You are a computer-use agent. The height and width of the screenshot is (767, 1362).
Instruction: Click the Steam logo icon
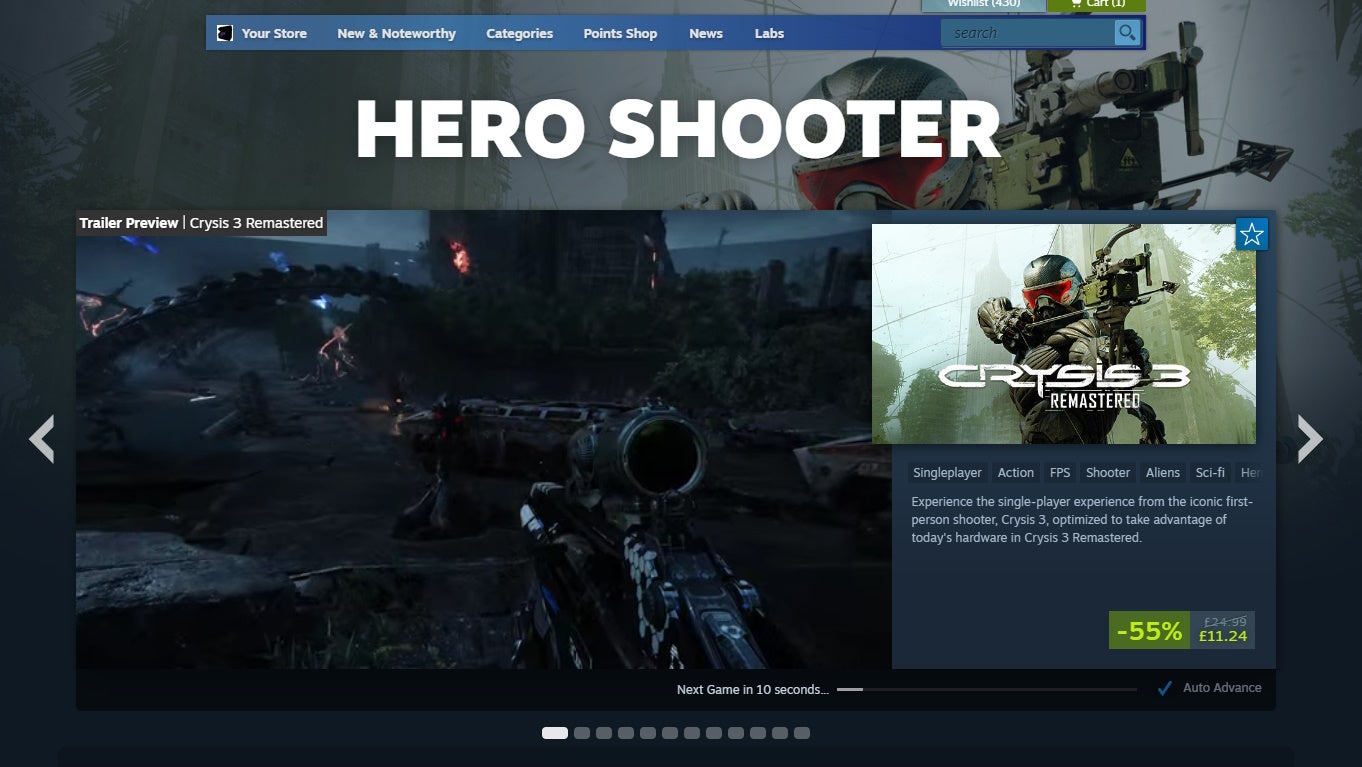click(x=223, y=32)
